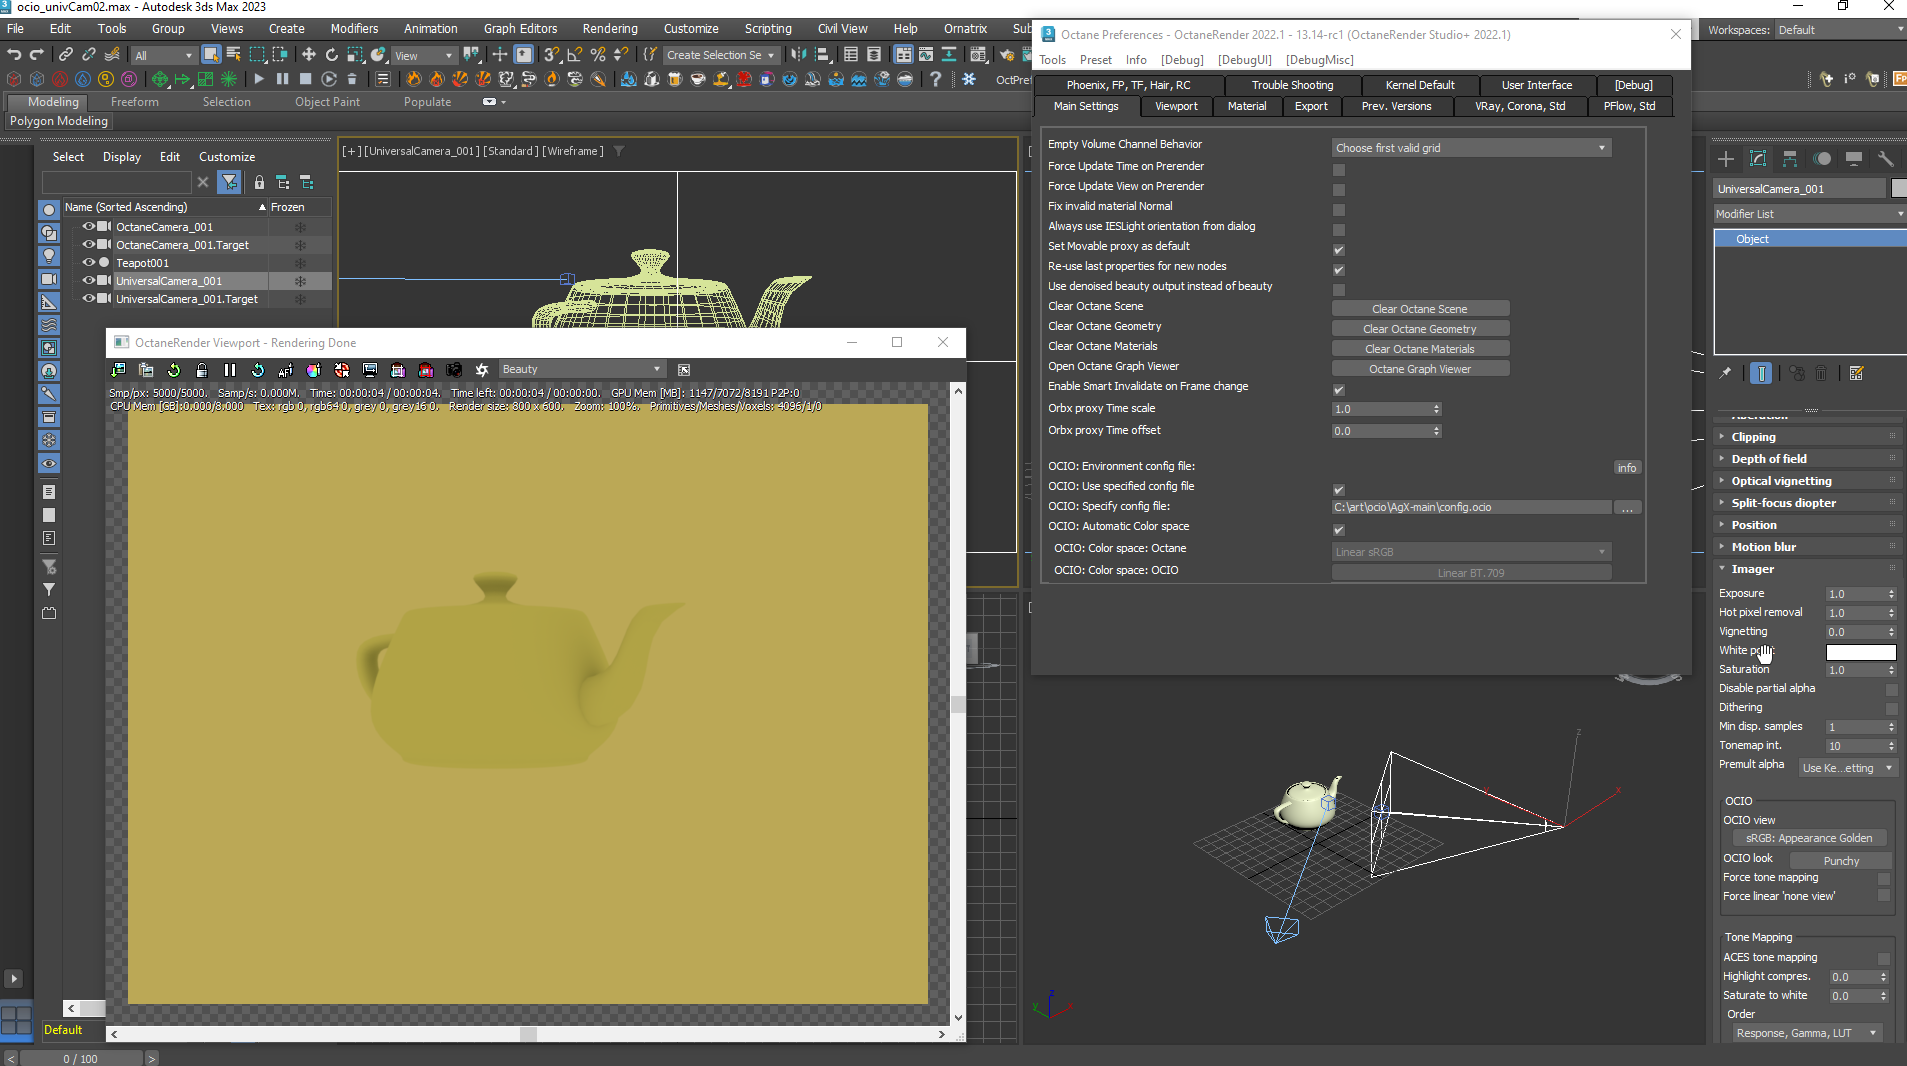
Task: Expand the Depth of field rollout
Action: pos(1808,459)
